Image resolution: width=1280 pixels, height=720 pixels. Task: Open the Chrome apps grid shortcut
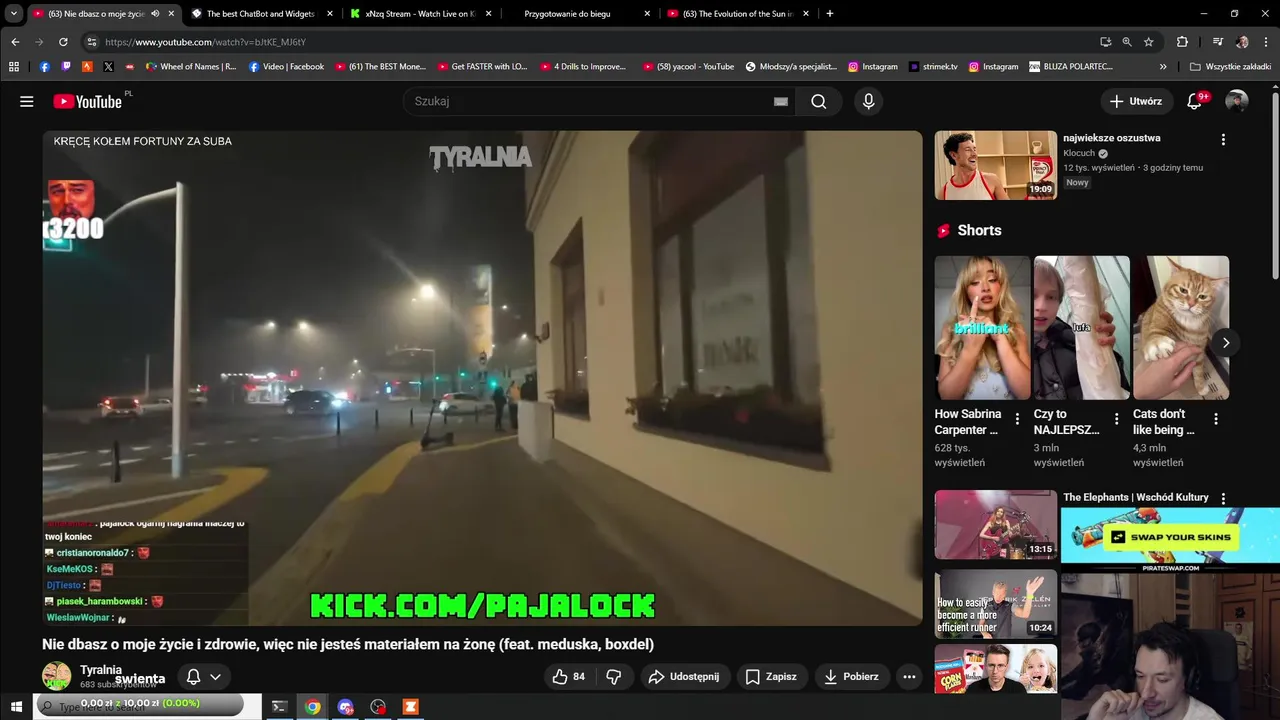pos(14,67)
